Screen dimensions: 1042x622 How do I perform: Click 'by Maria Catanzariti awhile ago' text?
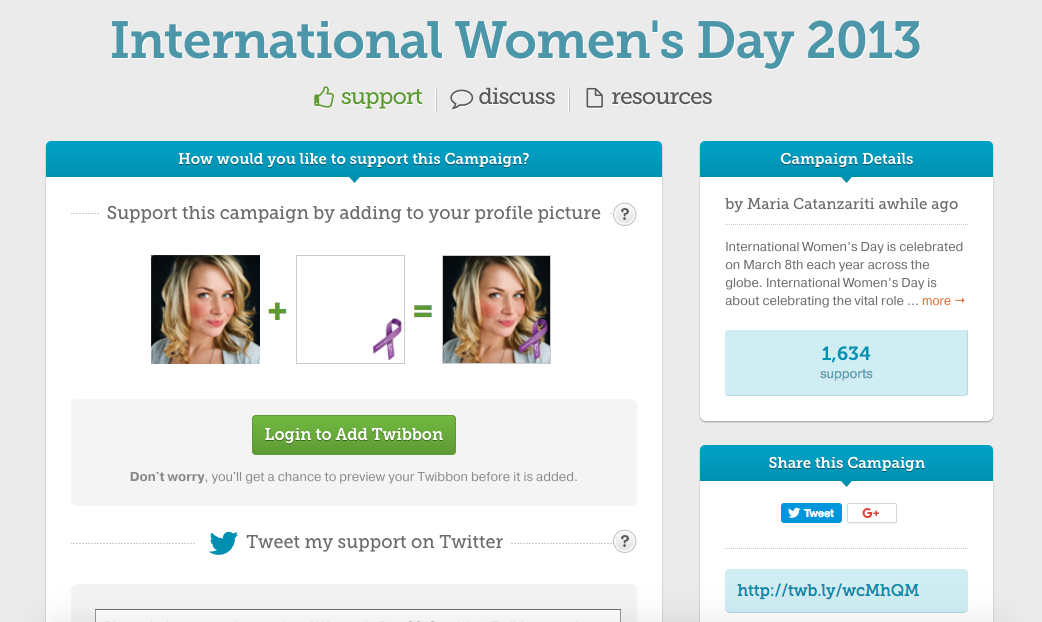(841, 204)
